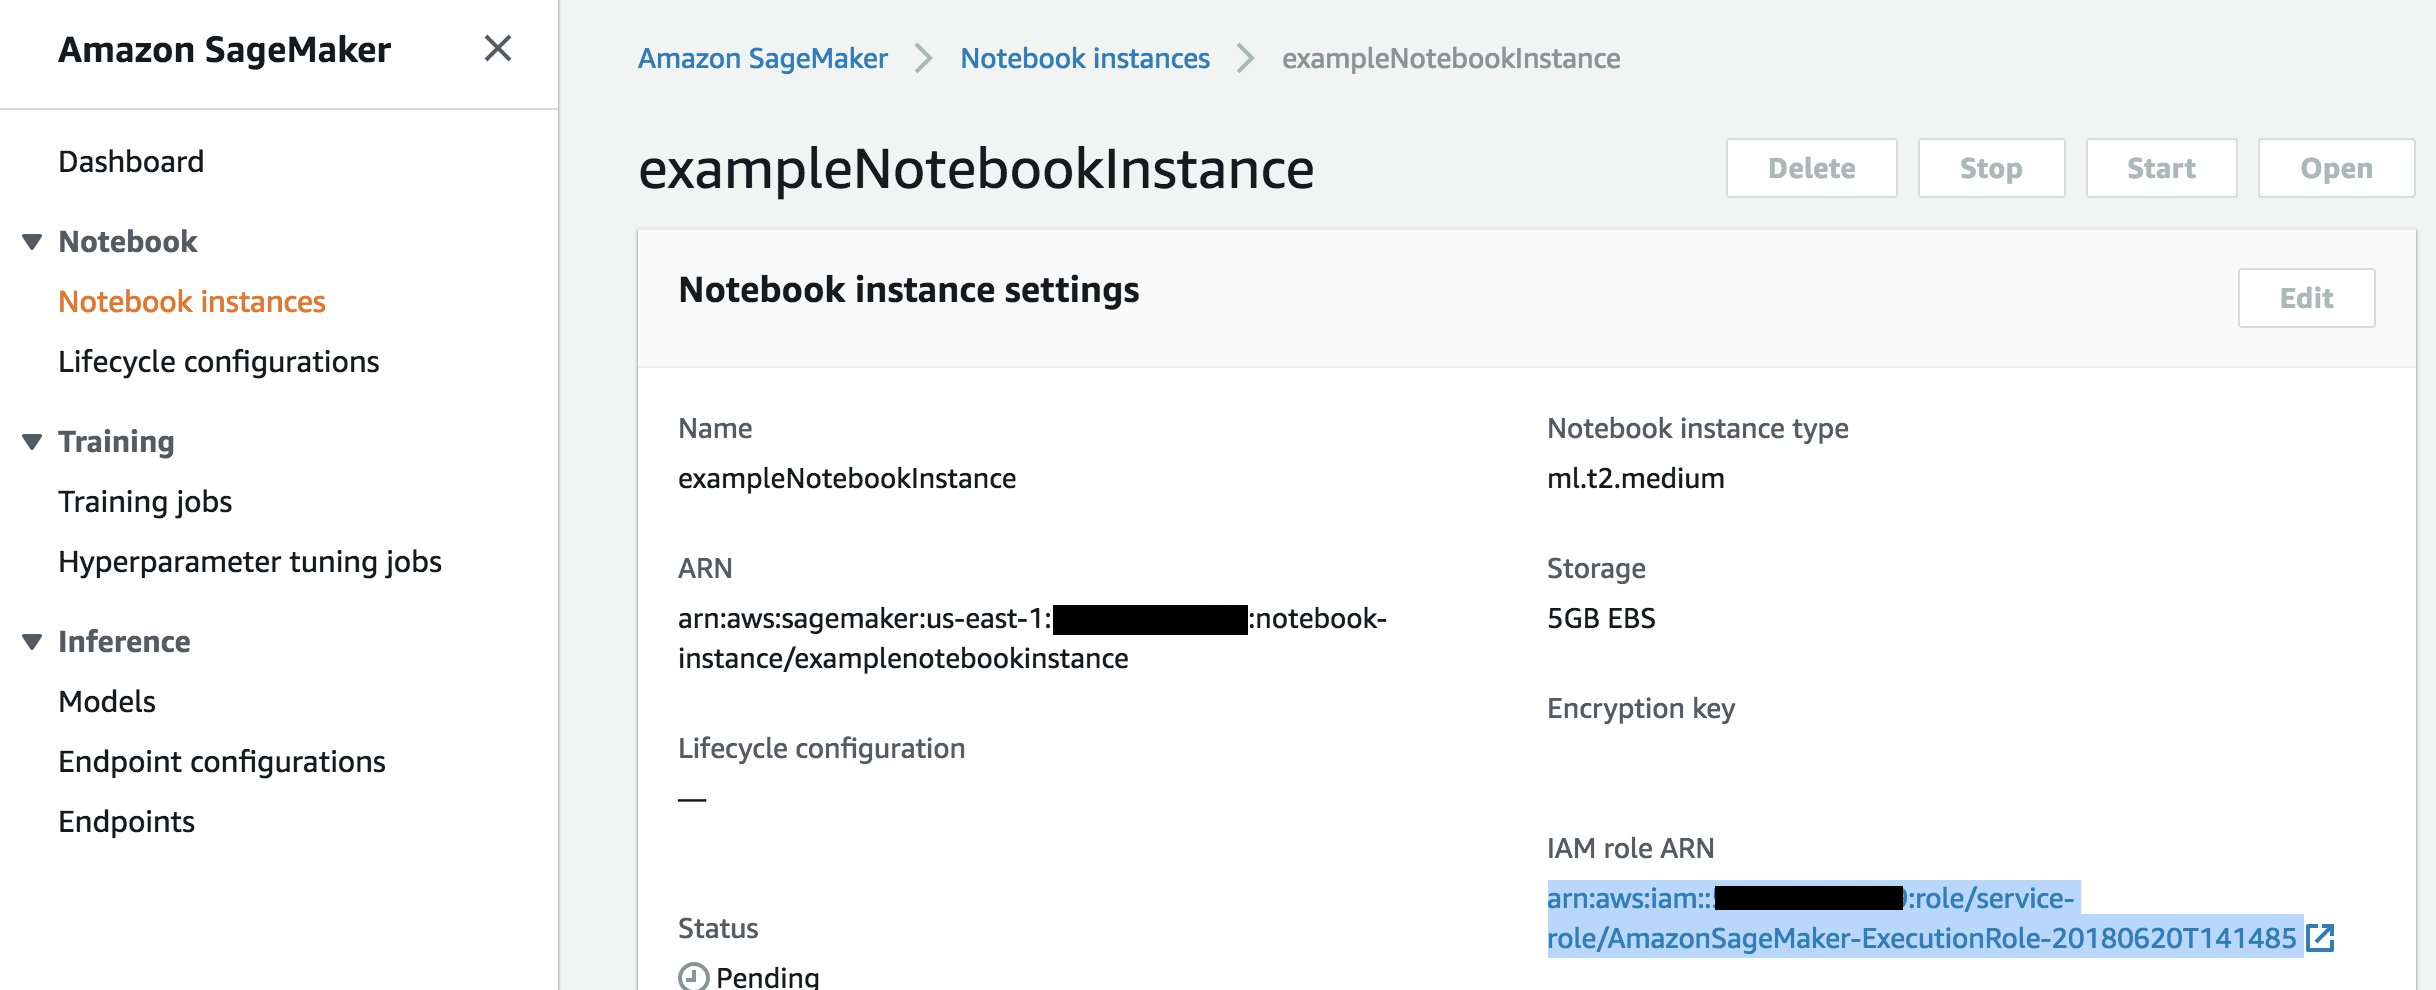Navigate back via Amazon SageMaker breadcrumb

tap(763, 58)
